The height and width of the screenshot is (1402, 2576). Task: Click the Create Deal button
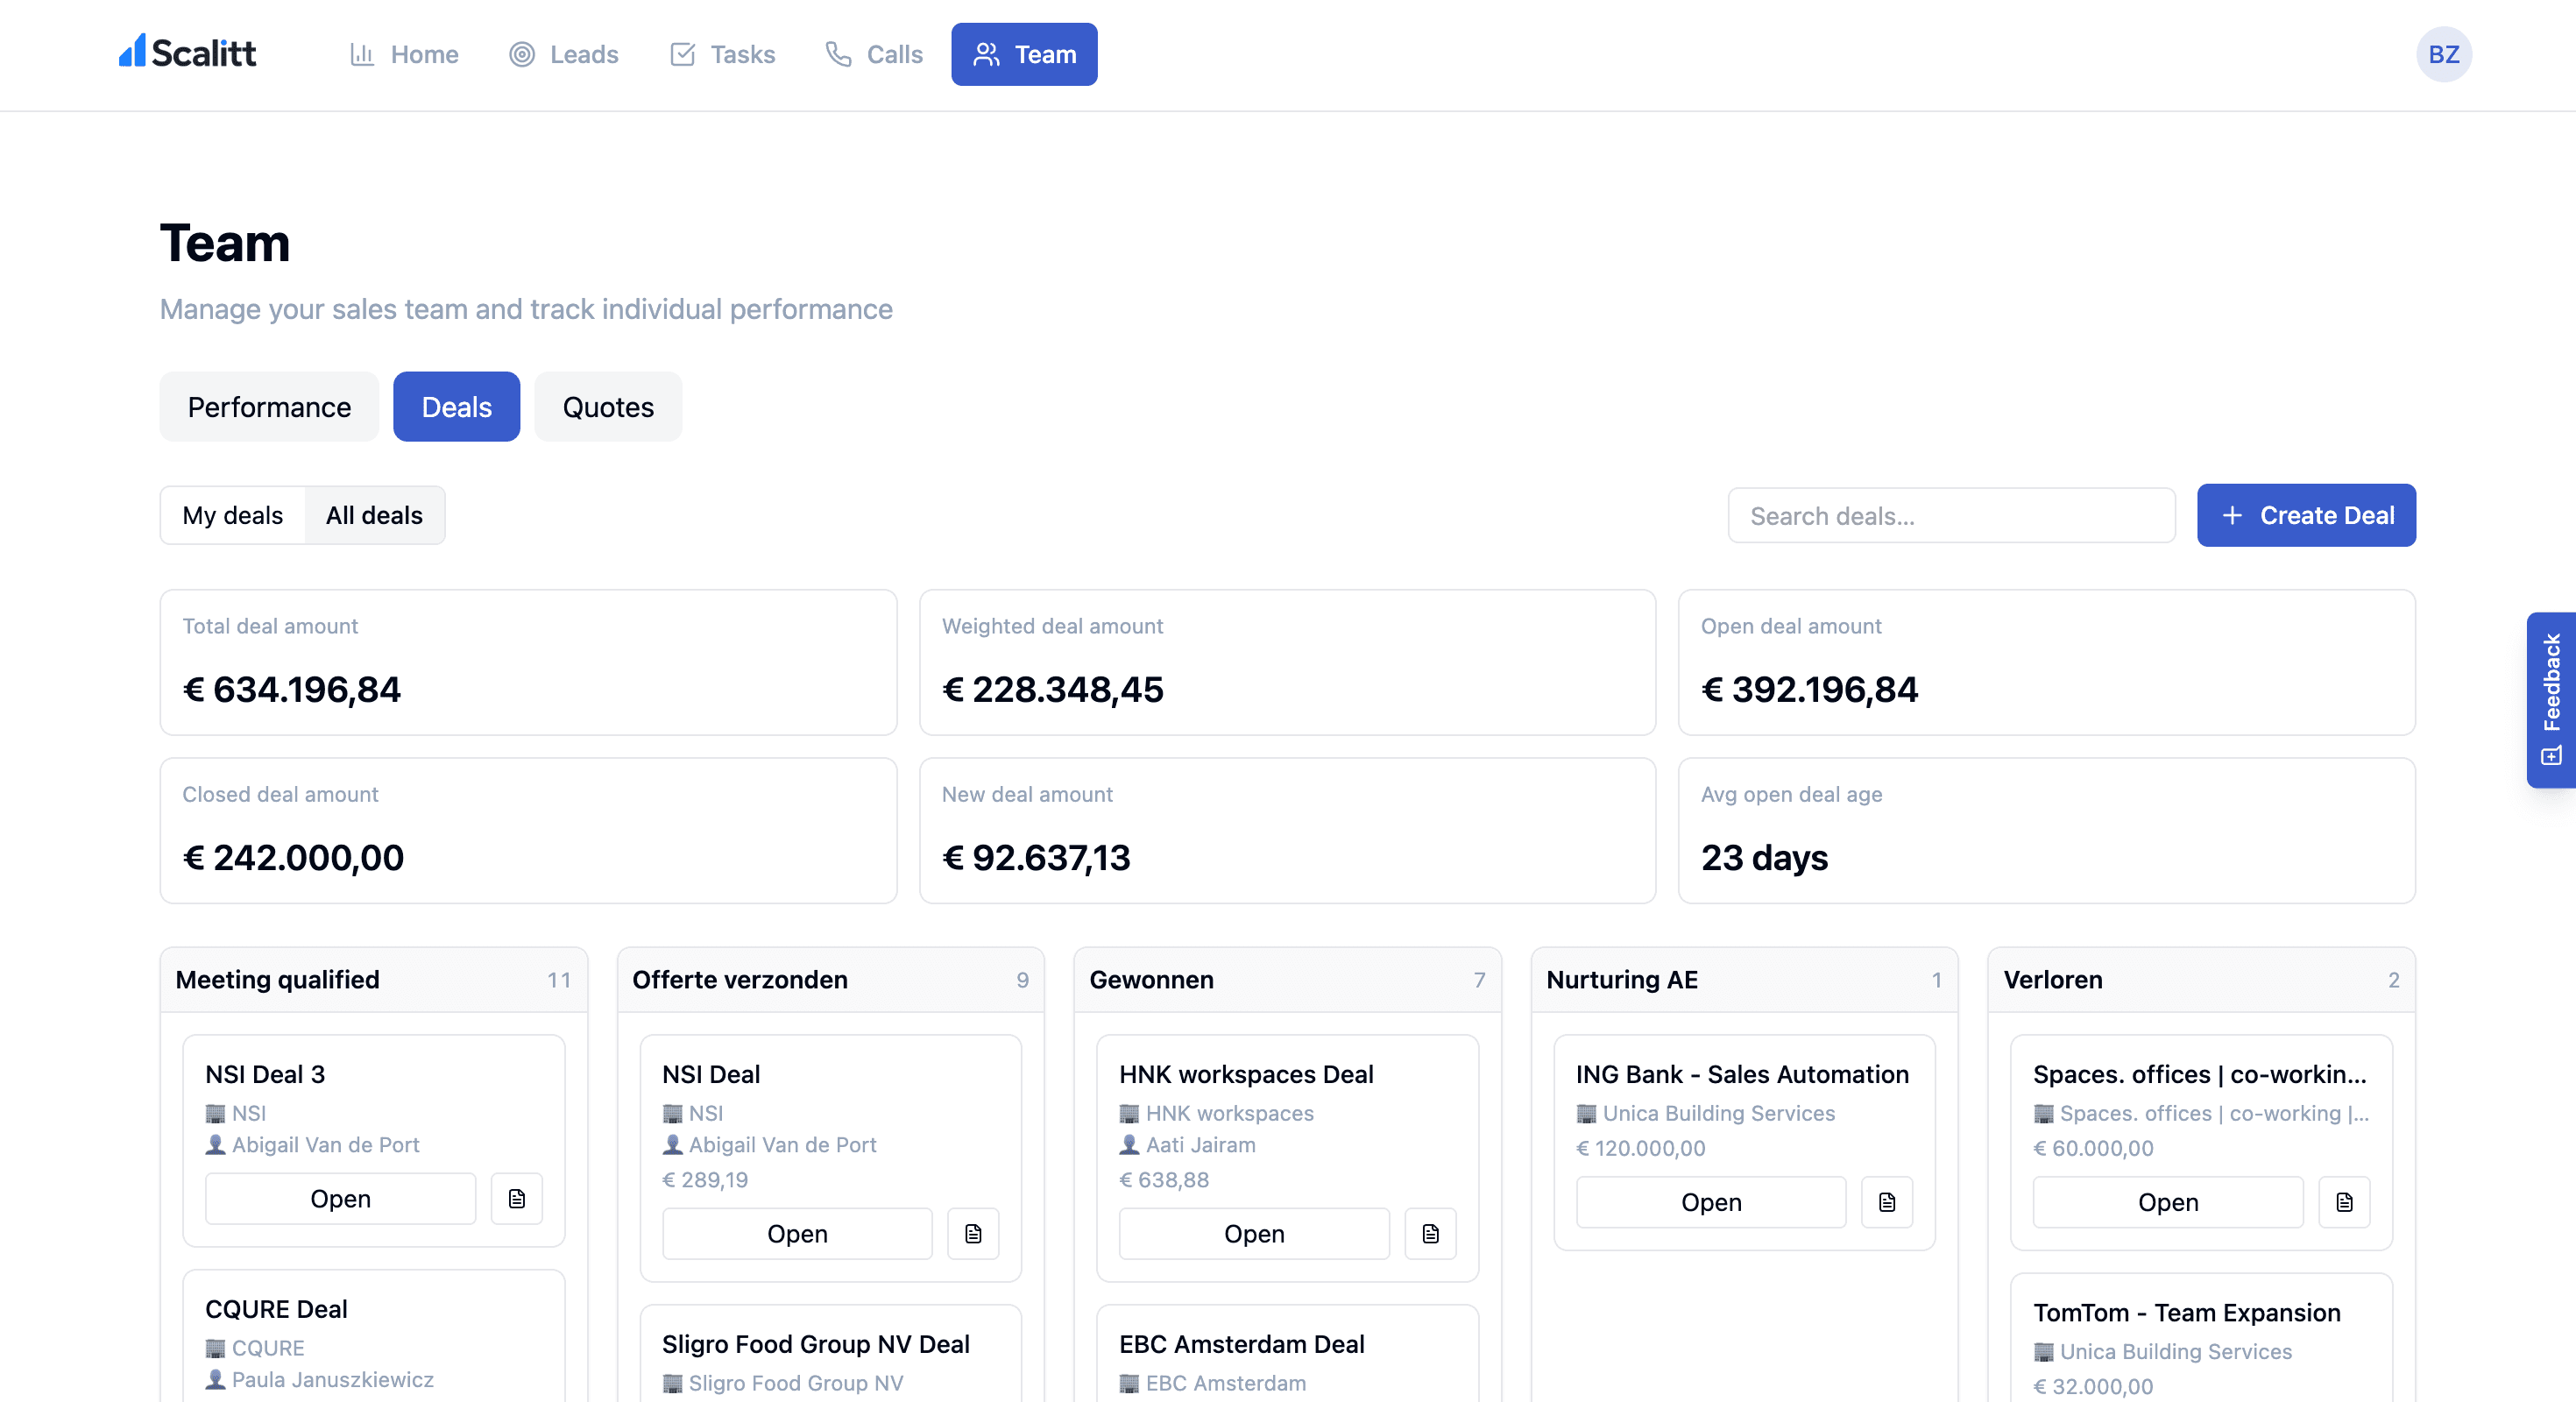coord(2306,515)
